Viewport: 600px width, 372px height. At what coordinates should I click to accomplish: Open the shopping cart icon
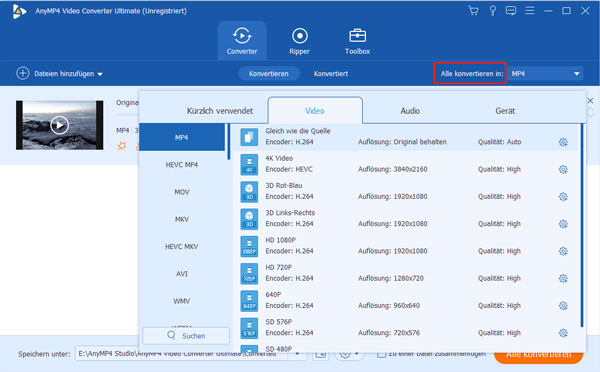(x=473, y=11)
